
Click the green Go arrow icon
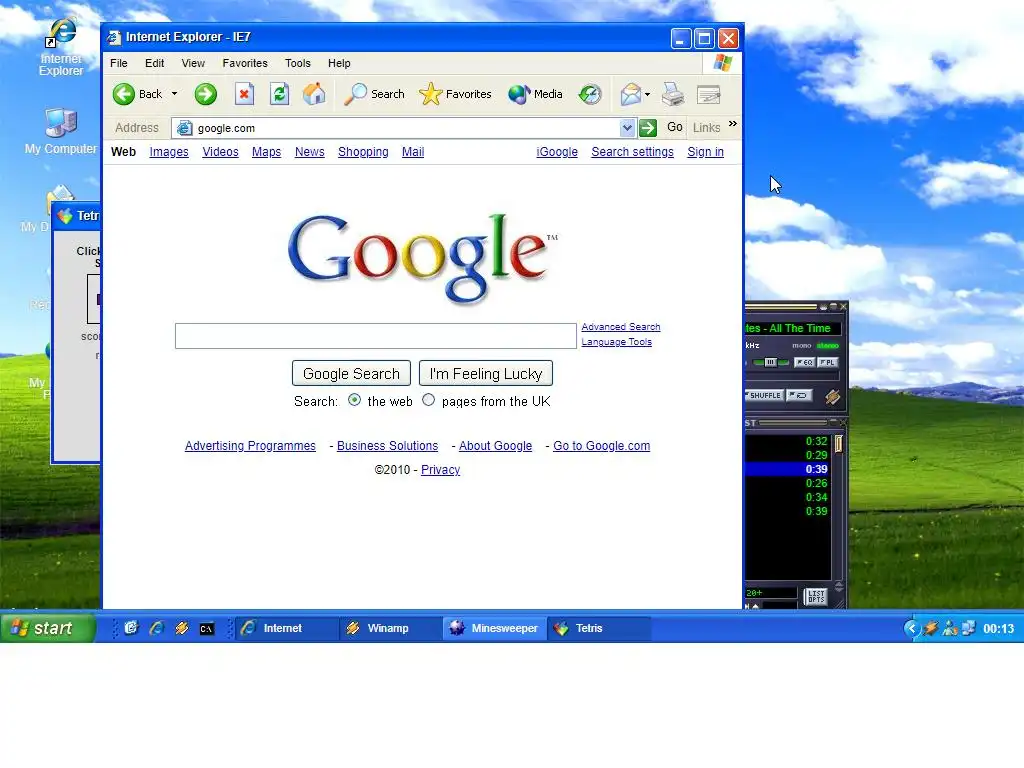(648, 128)
